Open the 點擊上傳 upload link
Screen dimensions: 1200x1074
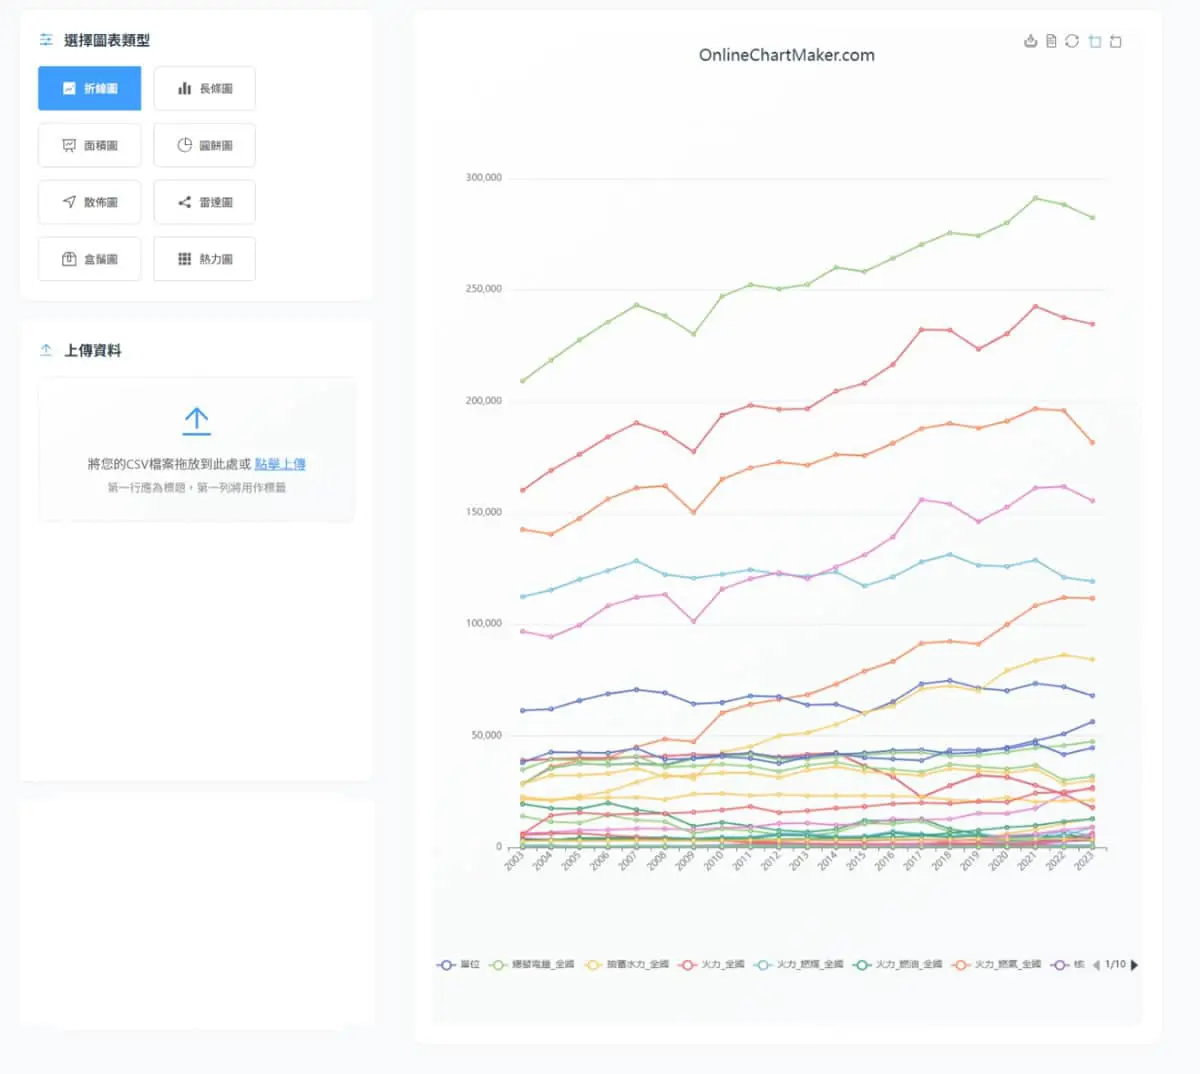pyautogui.click(x=280, y=464)
